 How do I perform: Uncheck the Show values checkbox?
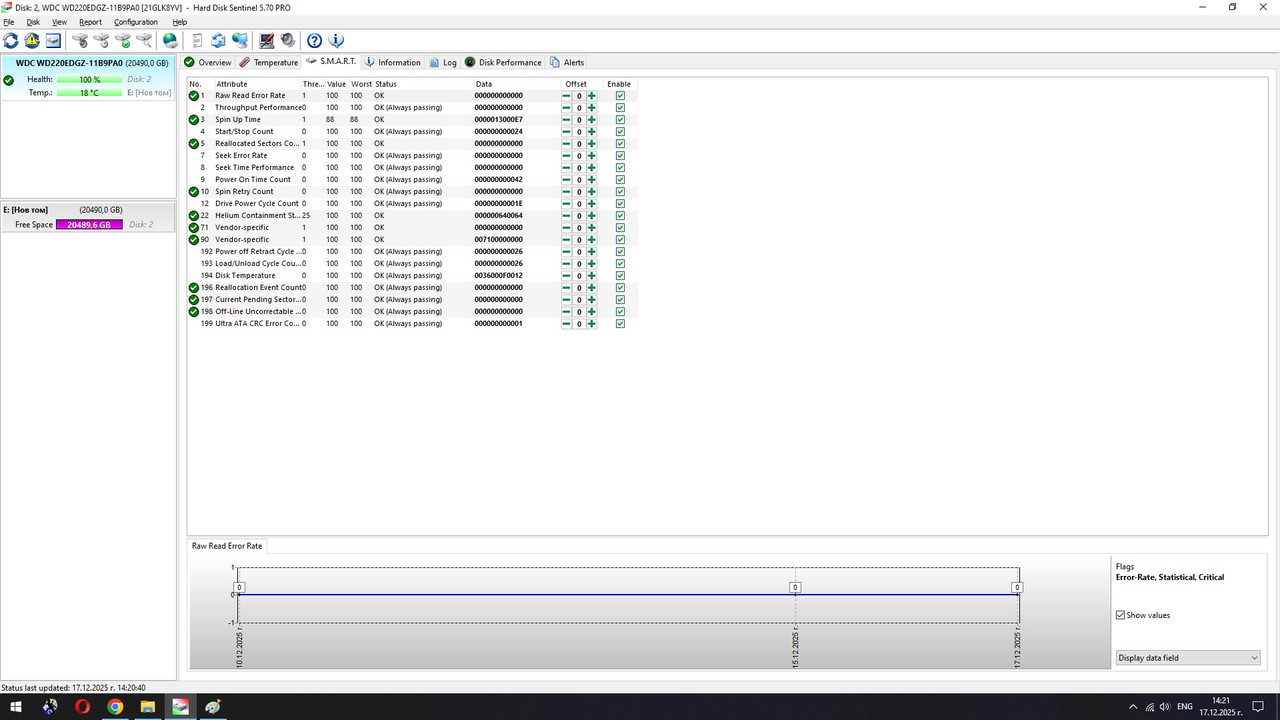pos(1121,615)
